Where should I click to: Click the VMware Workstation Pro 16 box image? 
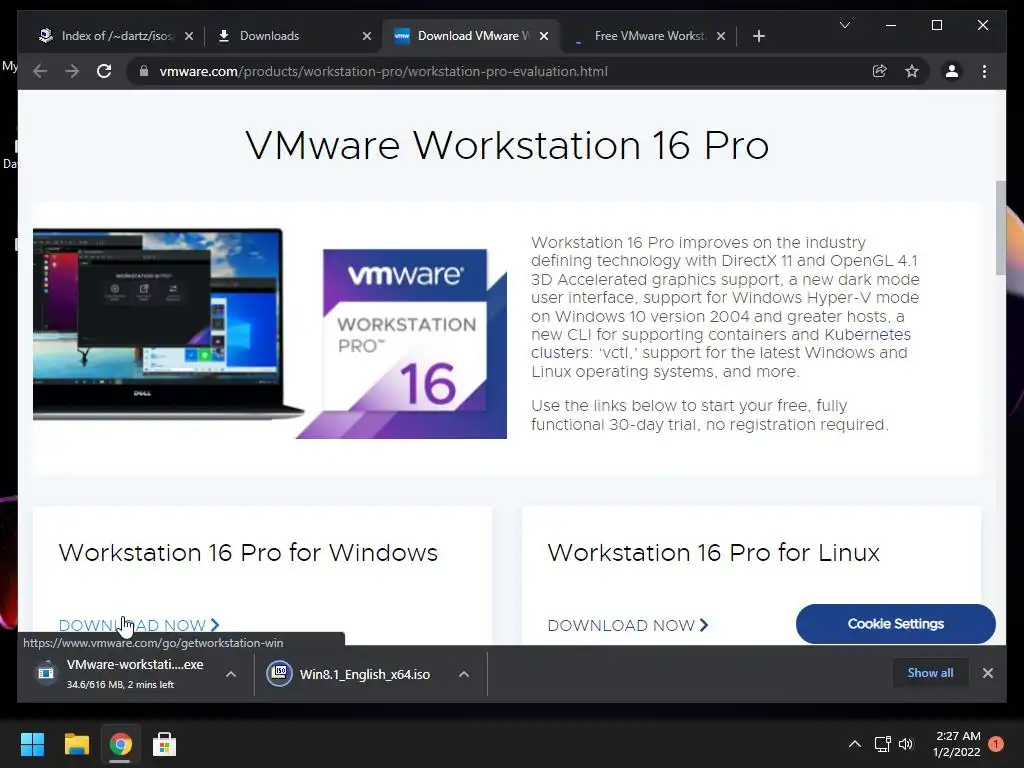point(403,343)
